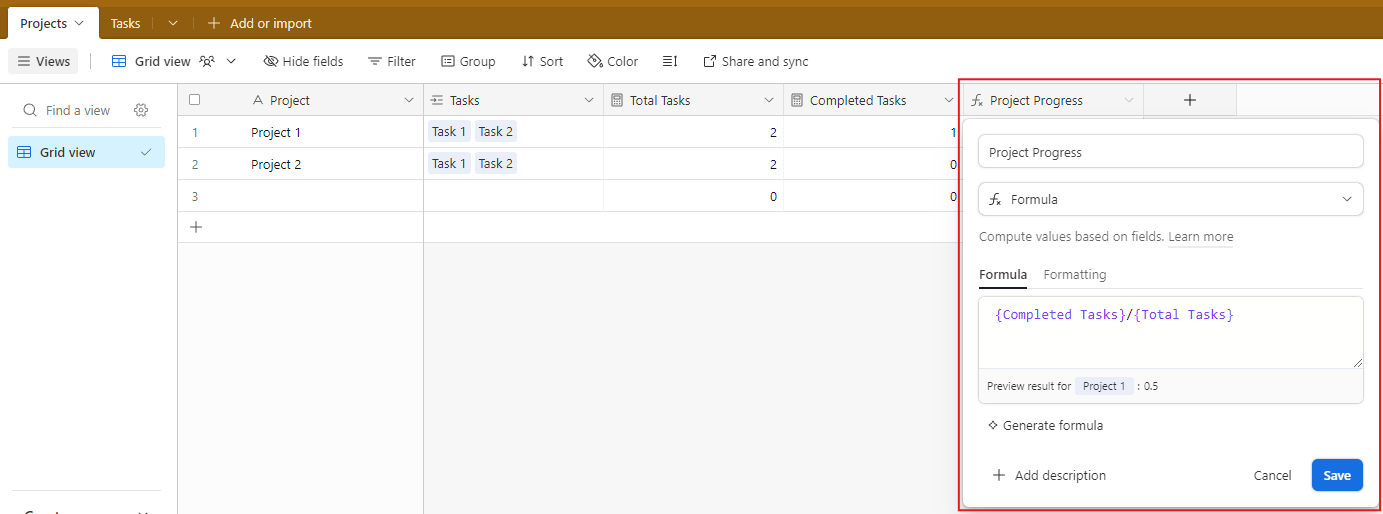The height and width of the screenshot is (514, 1383).
Task: Open the Tasks column dropdown arrow
Action: click(589, 101)
